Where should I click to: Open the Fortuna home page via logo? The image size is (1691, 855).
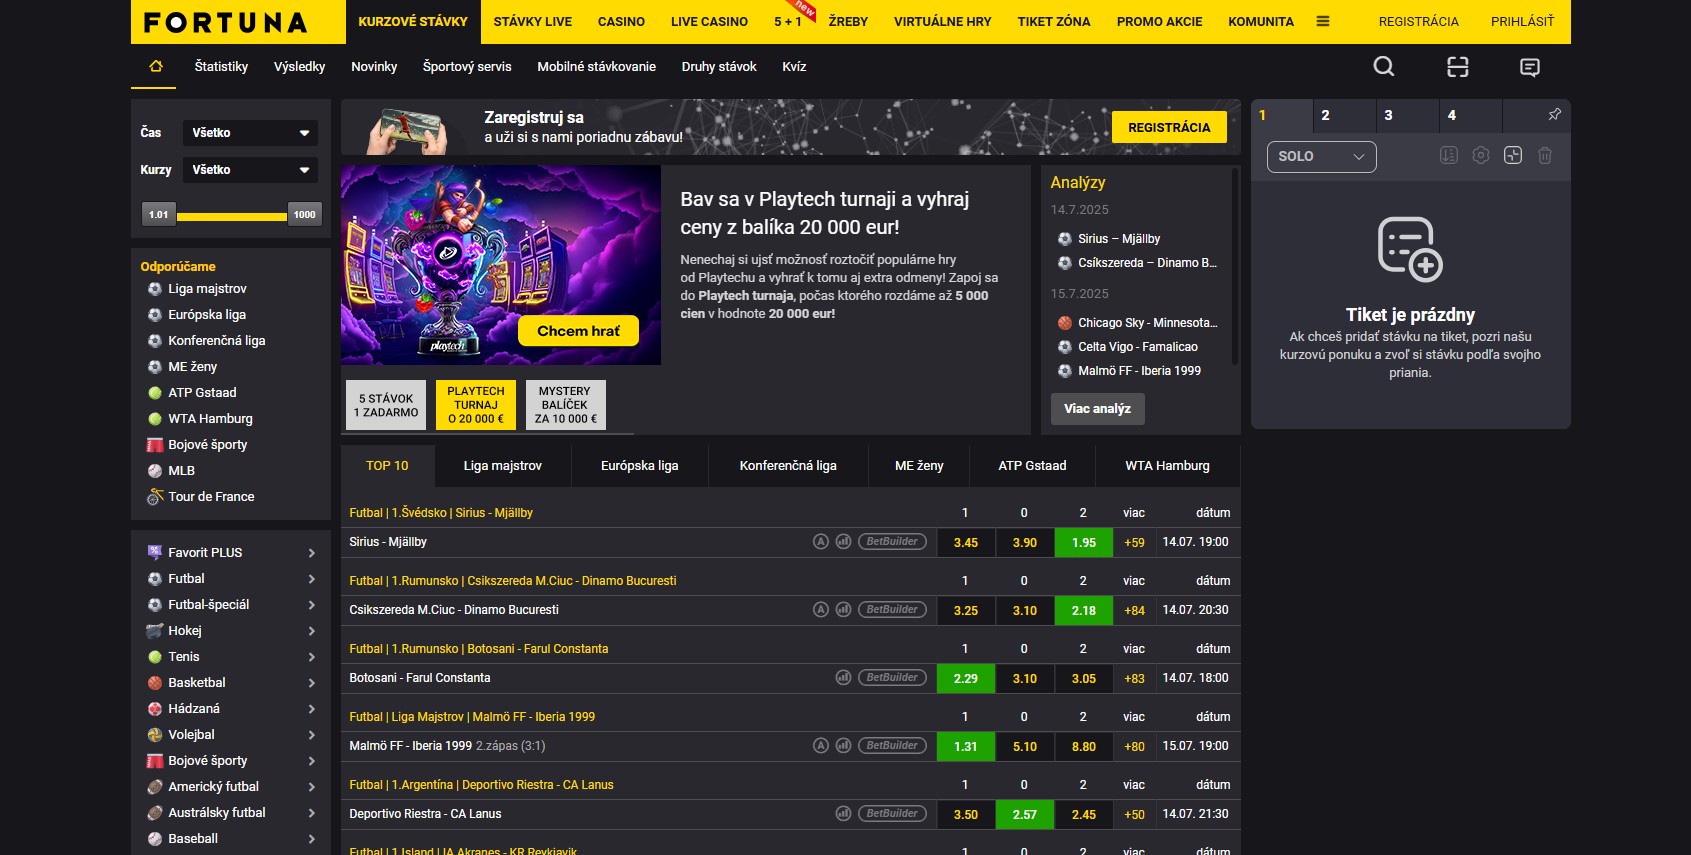click(226, 22)
